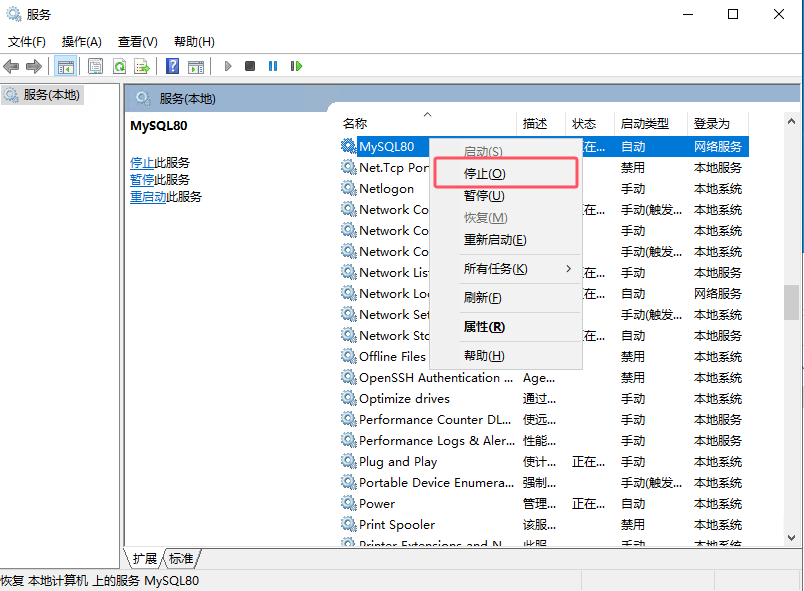804x591 pixels.
Task: Click the Stop Service toolbar icon
Action: tap(250, 66)
